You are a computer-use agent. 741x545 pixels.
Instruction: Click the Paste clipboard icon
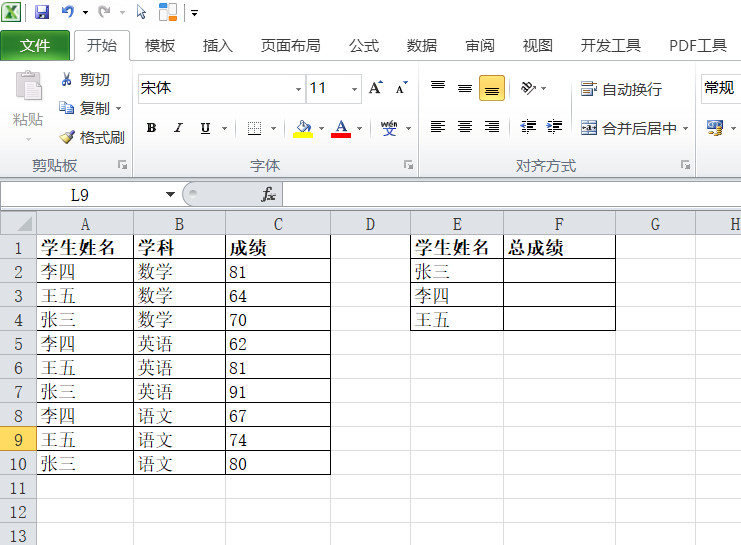click(x=28, y=86)
